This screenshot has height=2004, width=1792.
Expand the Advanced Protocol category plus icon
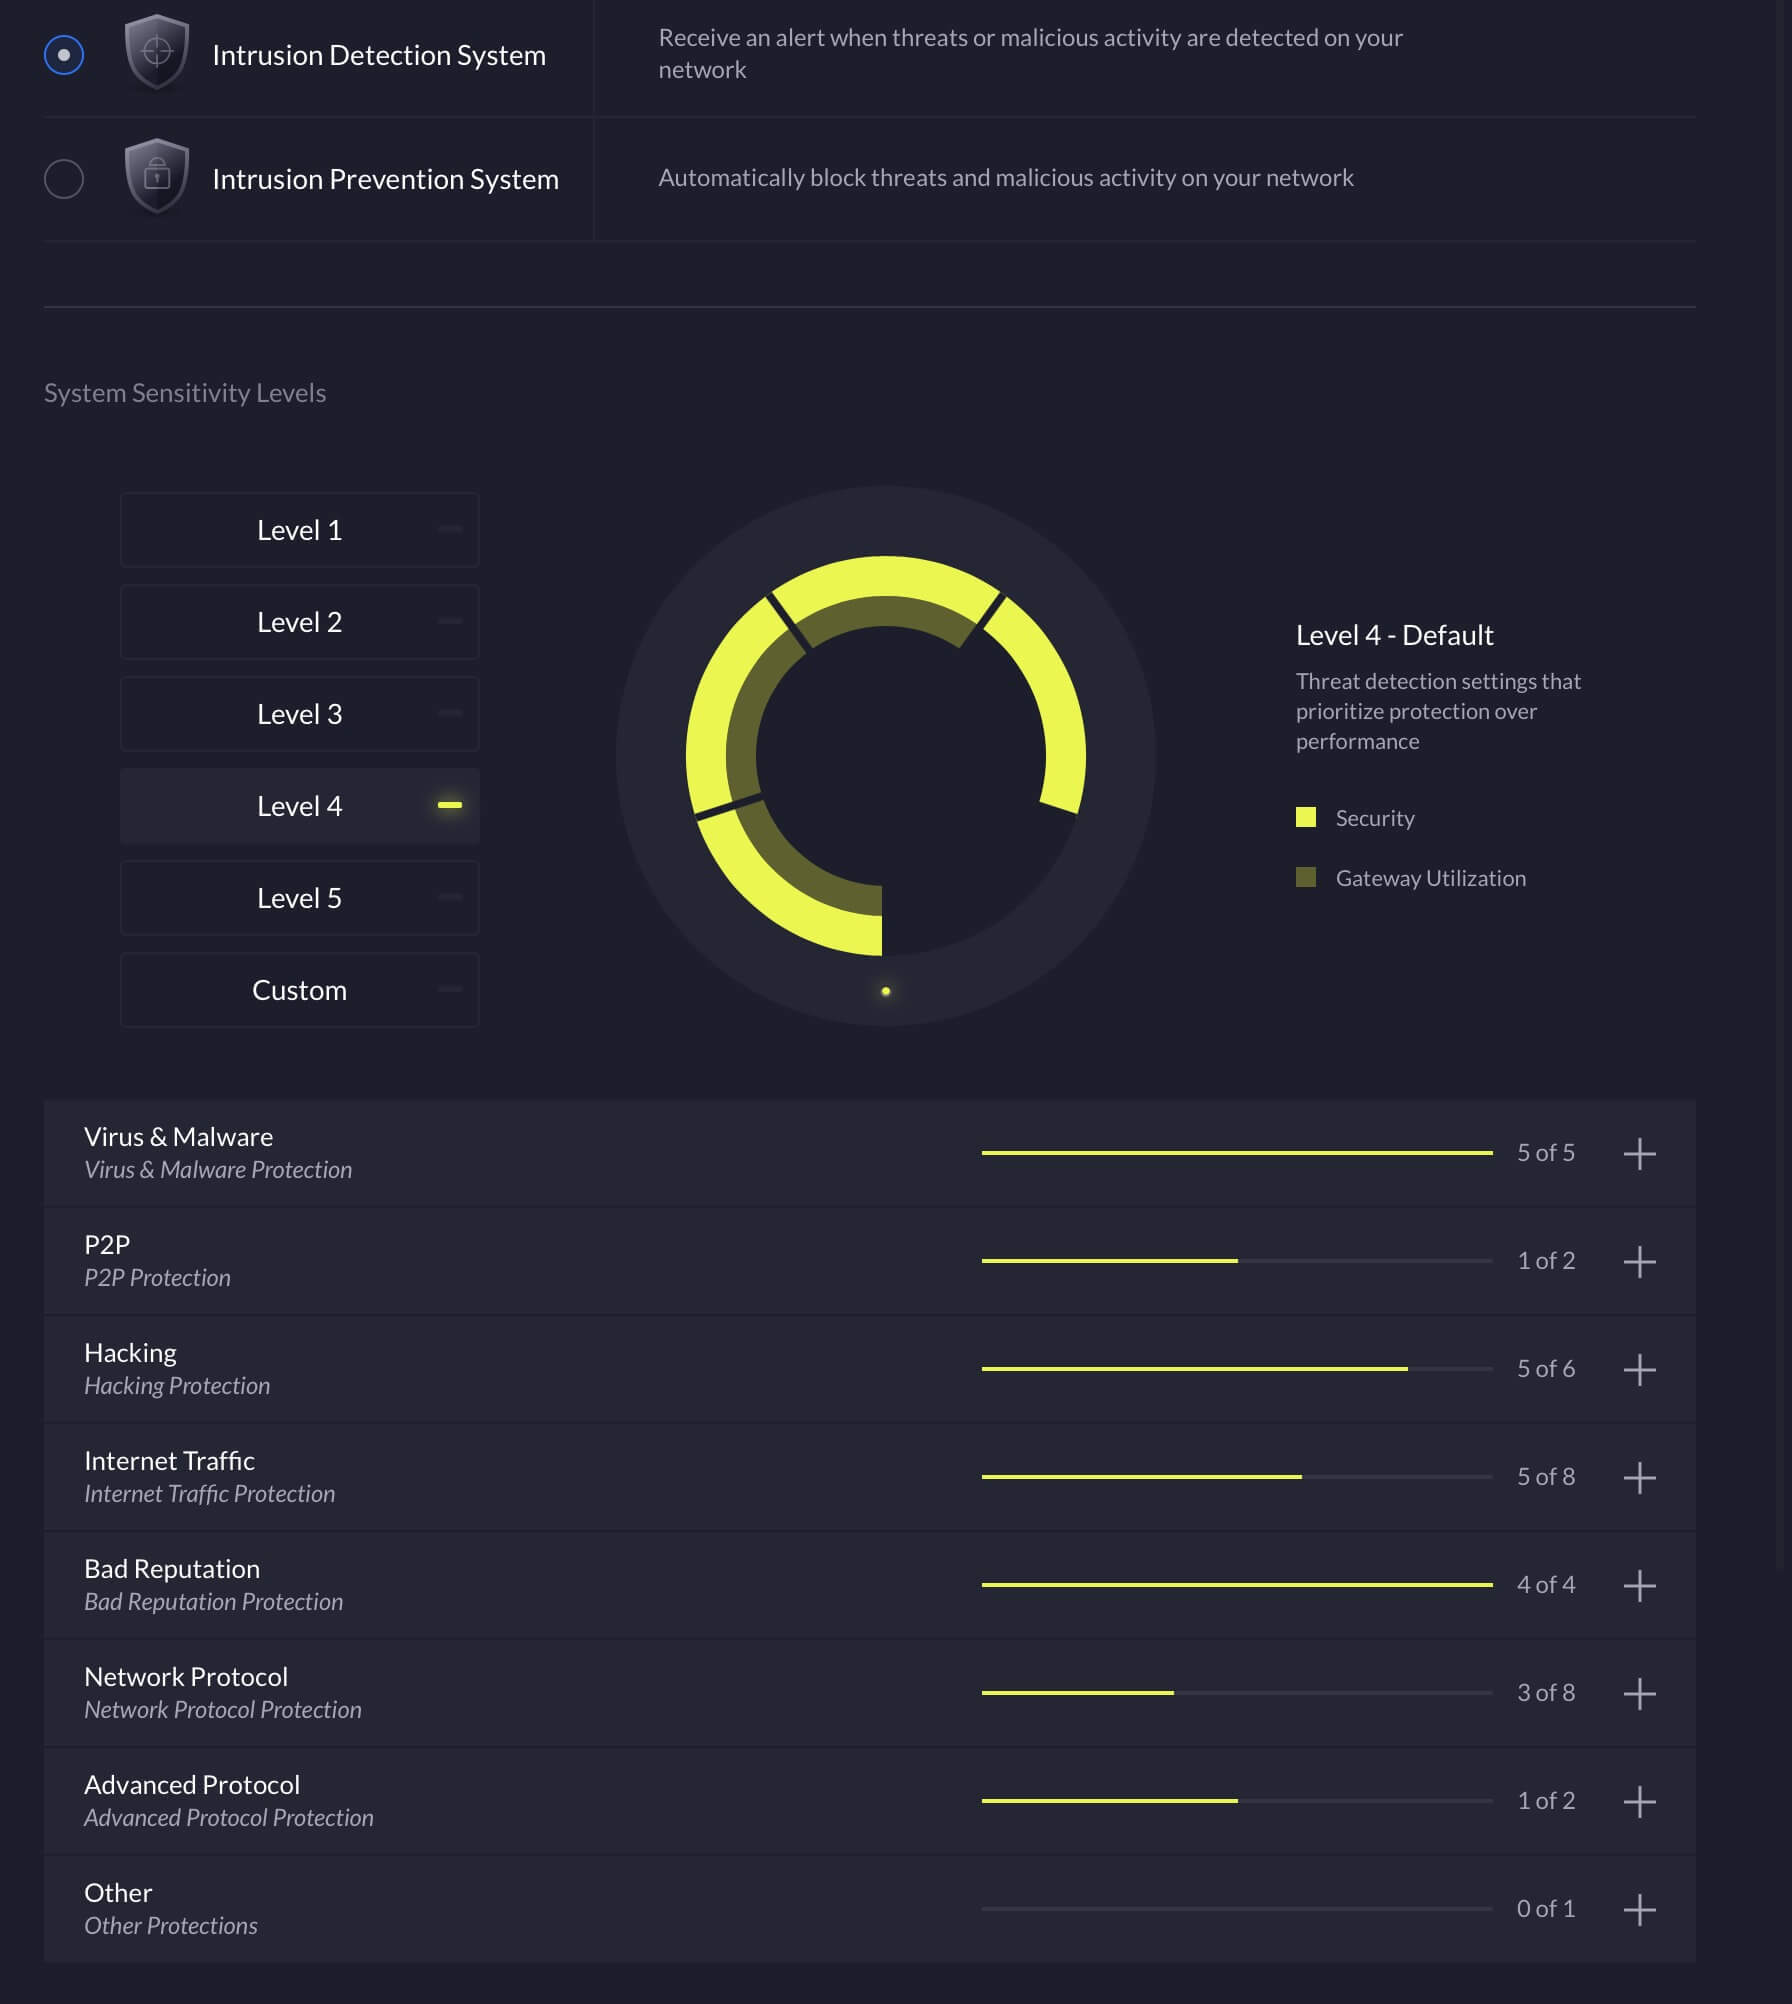coord(1639,1801)
